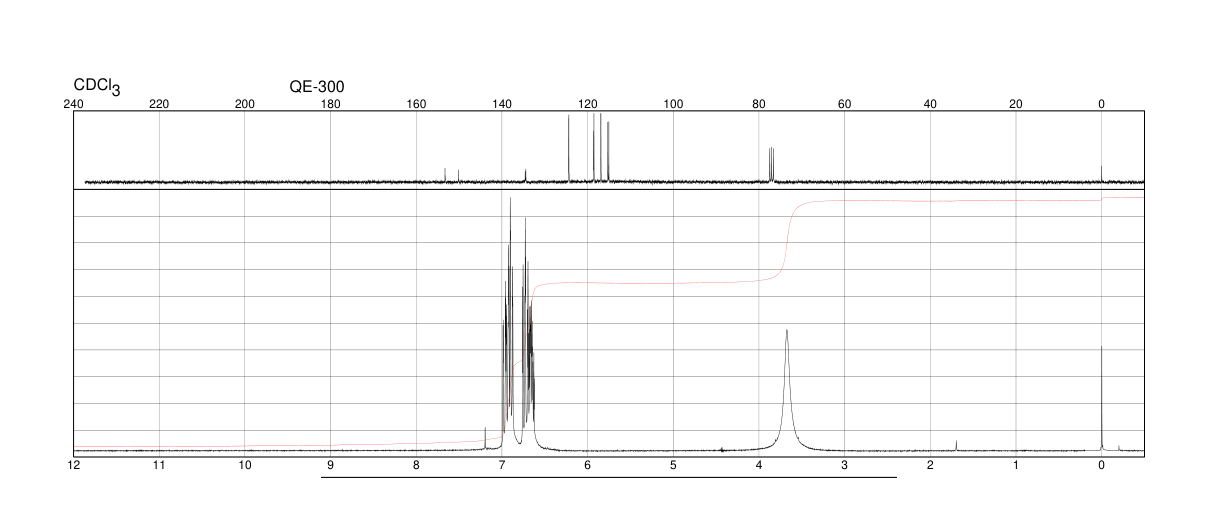Click the 4 ppm label on proton axis

[759, 465]
